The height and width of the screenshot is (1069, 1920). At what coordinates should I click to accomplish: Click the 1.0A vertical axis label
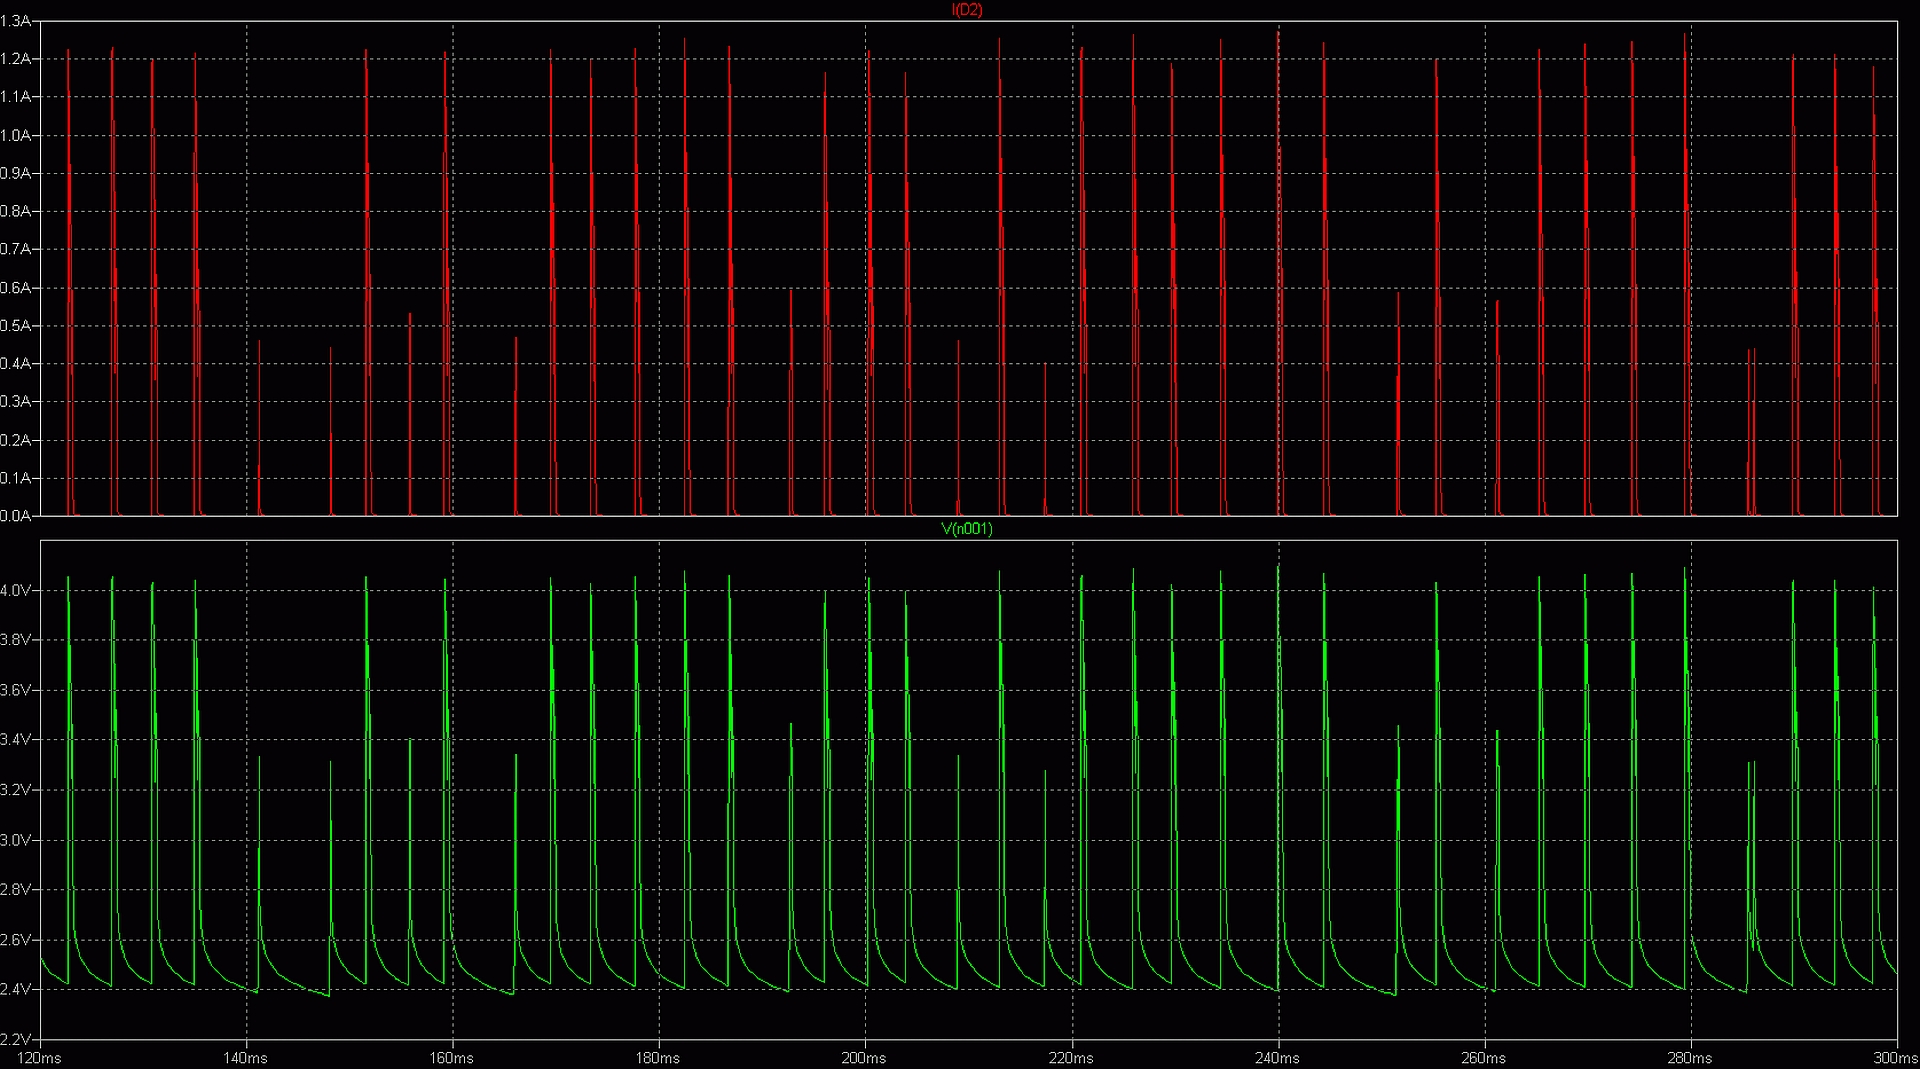click(15, 135)
